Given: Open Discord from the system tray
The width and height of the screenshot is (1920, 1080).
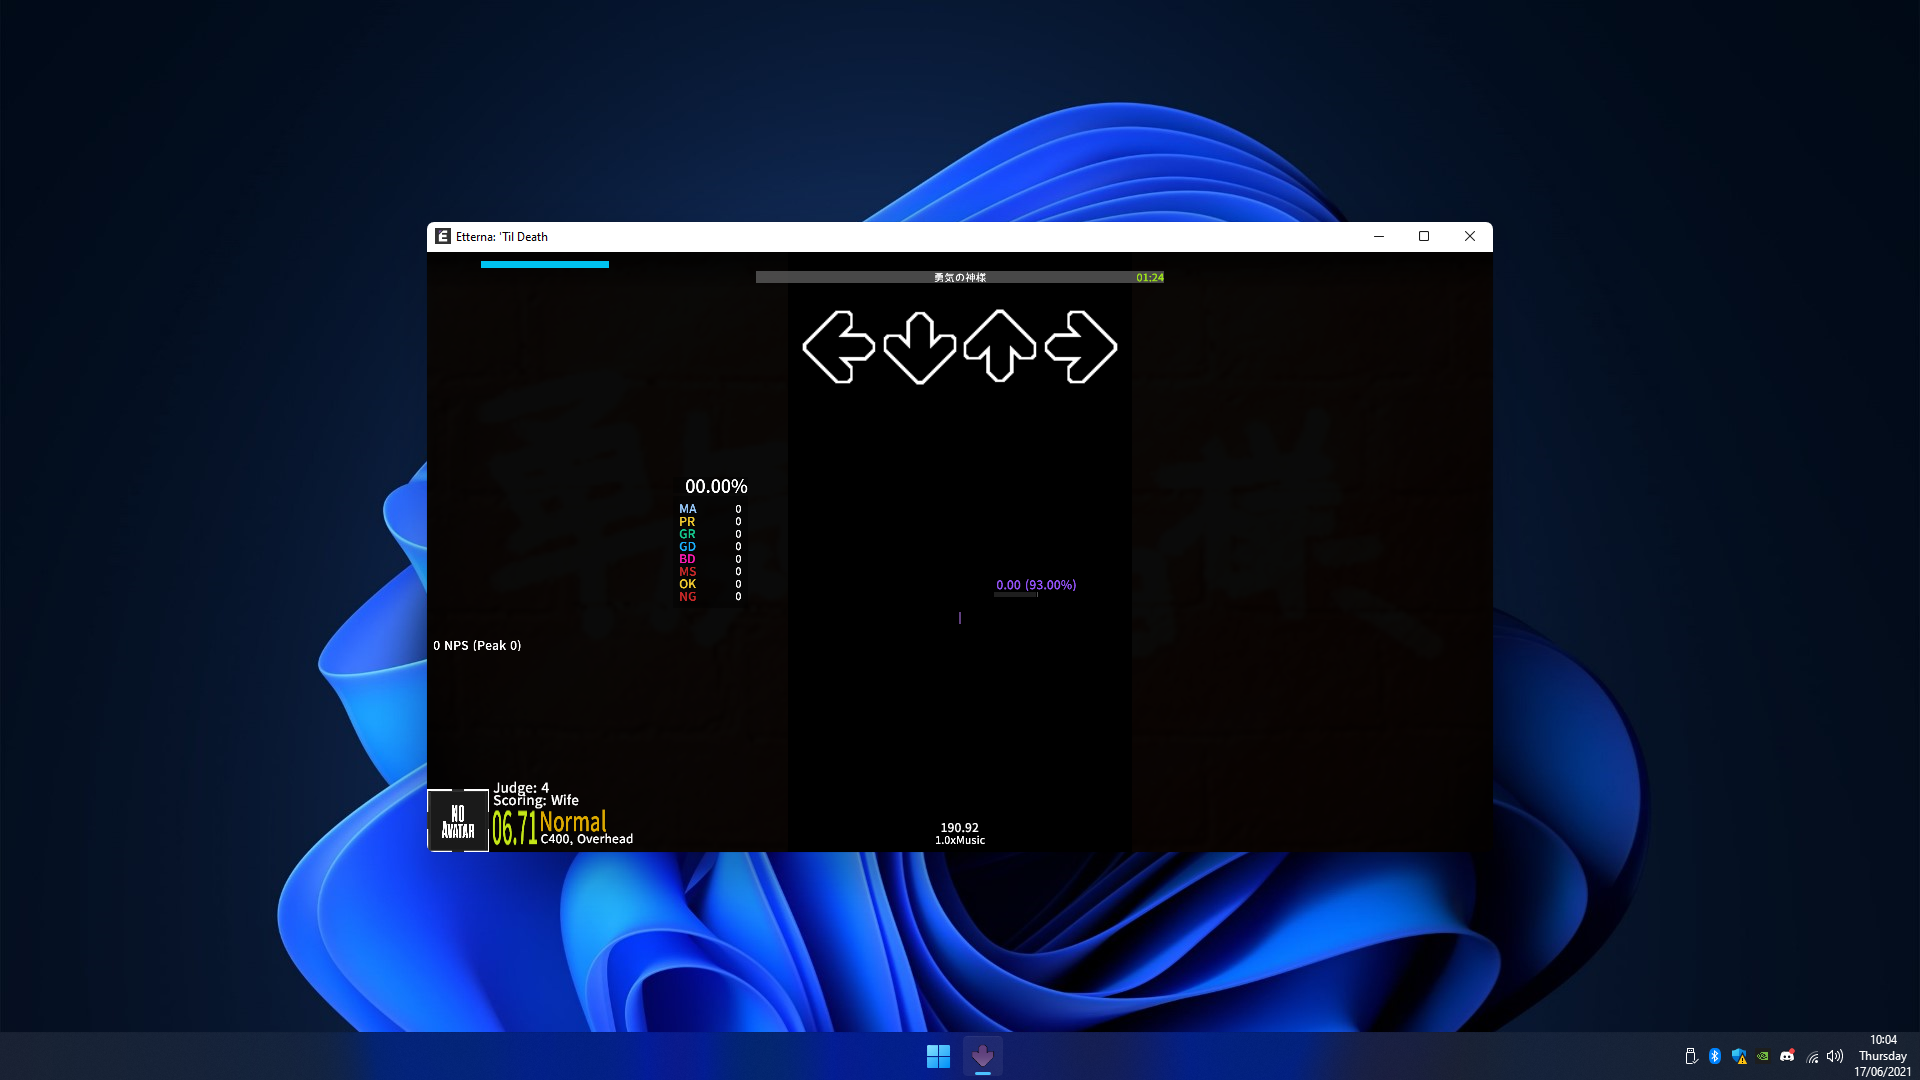Looking at the screenshot, I should click(x=1788, y=1056).
